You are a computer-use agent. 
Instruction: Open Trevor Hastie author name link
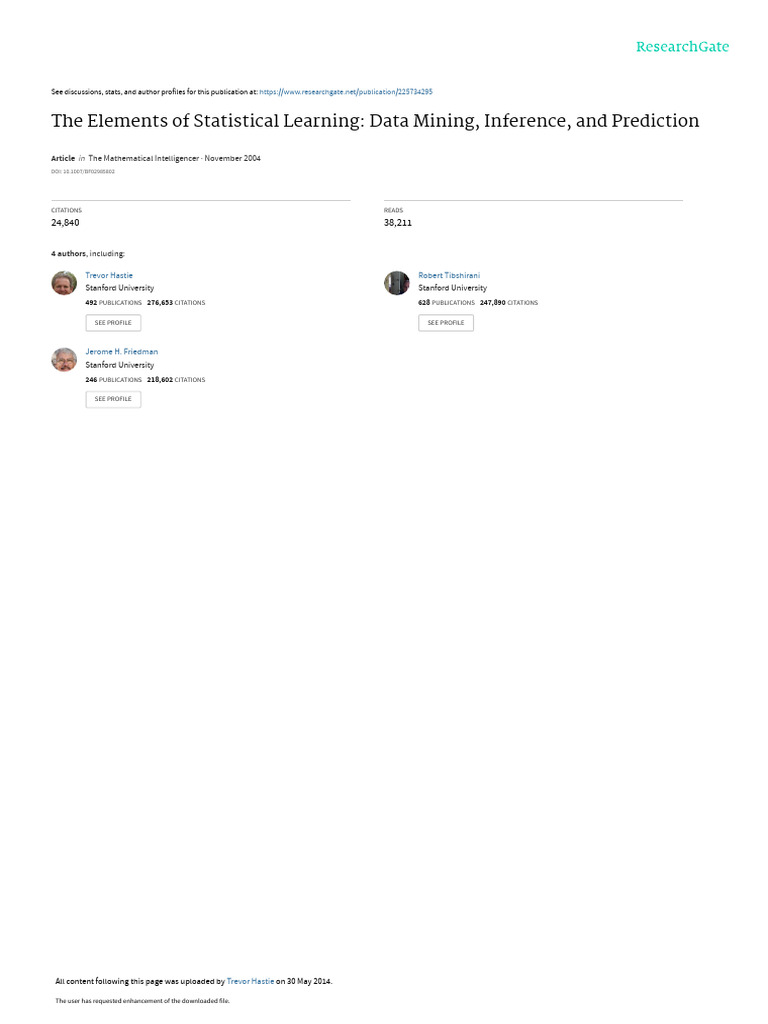pos(108,276)
